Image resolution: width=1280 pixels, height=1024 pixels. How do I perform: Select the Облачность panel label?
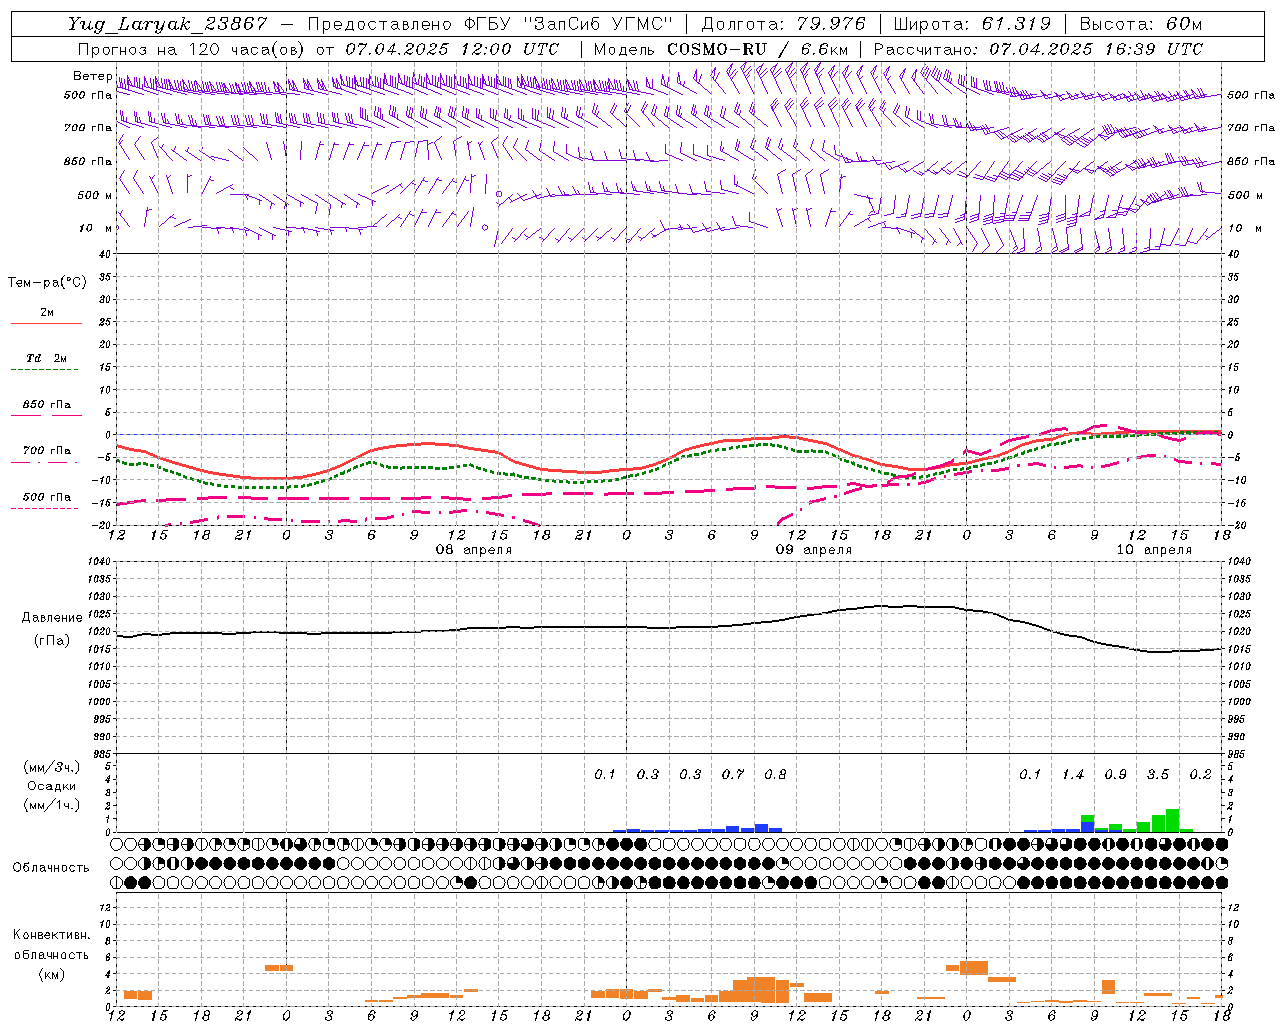(51, 868)
